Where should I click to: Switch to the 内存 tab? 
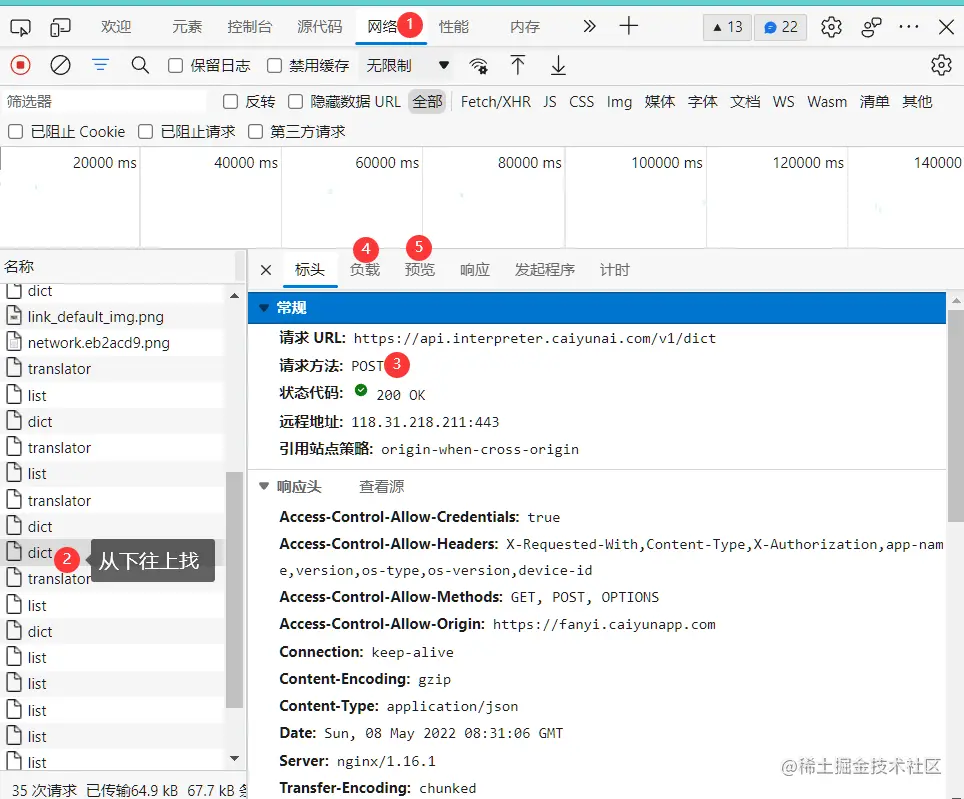525,26
